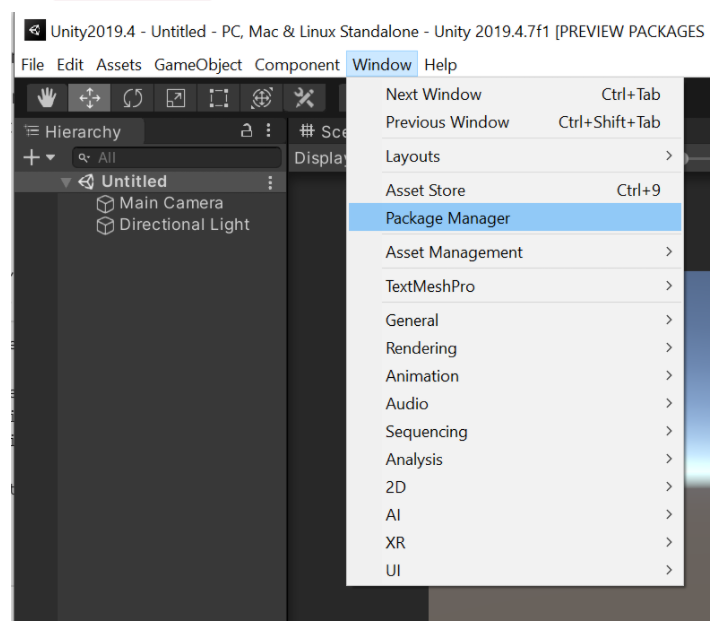Open the Help menu
713x629 pixels.
pos(441,65)
